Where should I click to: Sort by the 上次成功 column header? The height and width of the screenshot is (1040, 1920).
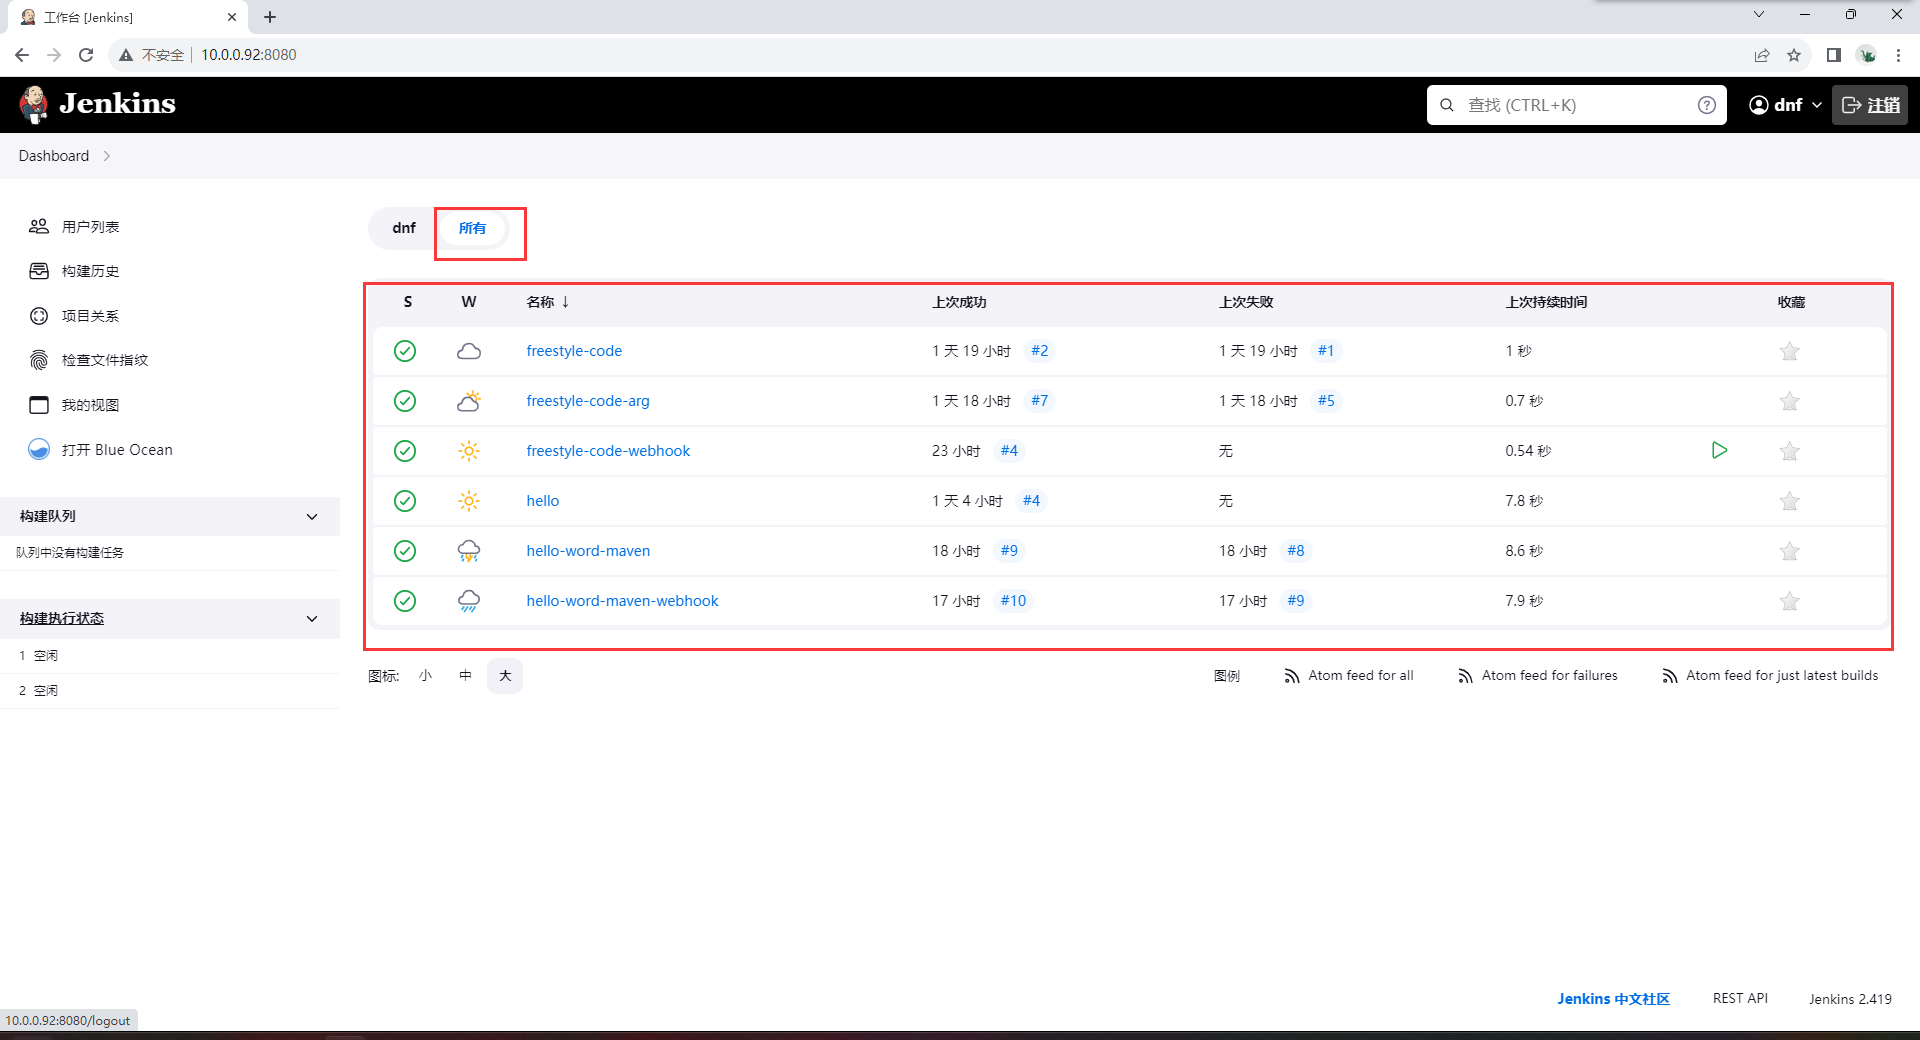959,302
